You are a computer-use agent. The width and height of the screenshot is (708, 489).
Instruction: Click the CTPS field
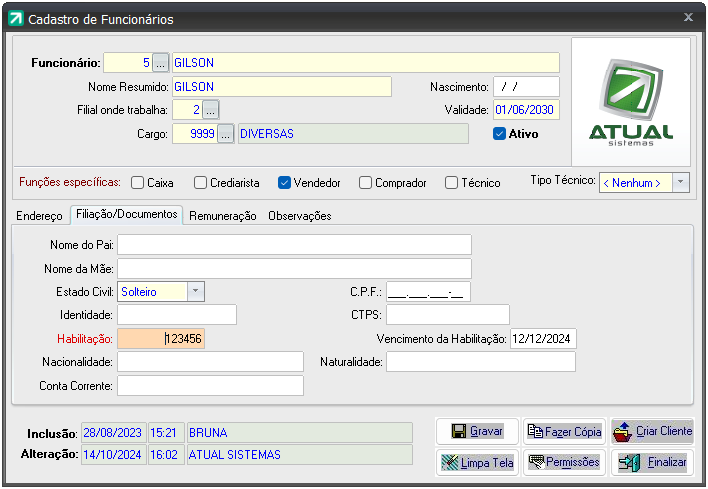click(448, 315)
